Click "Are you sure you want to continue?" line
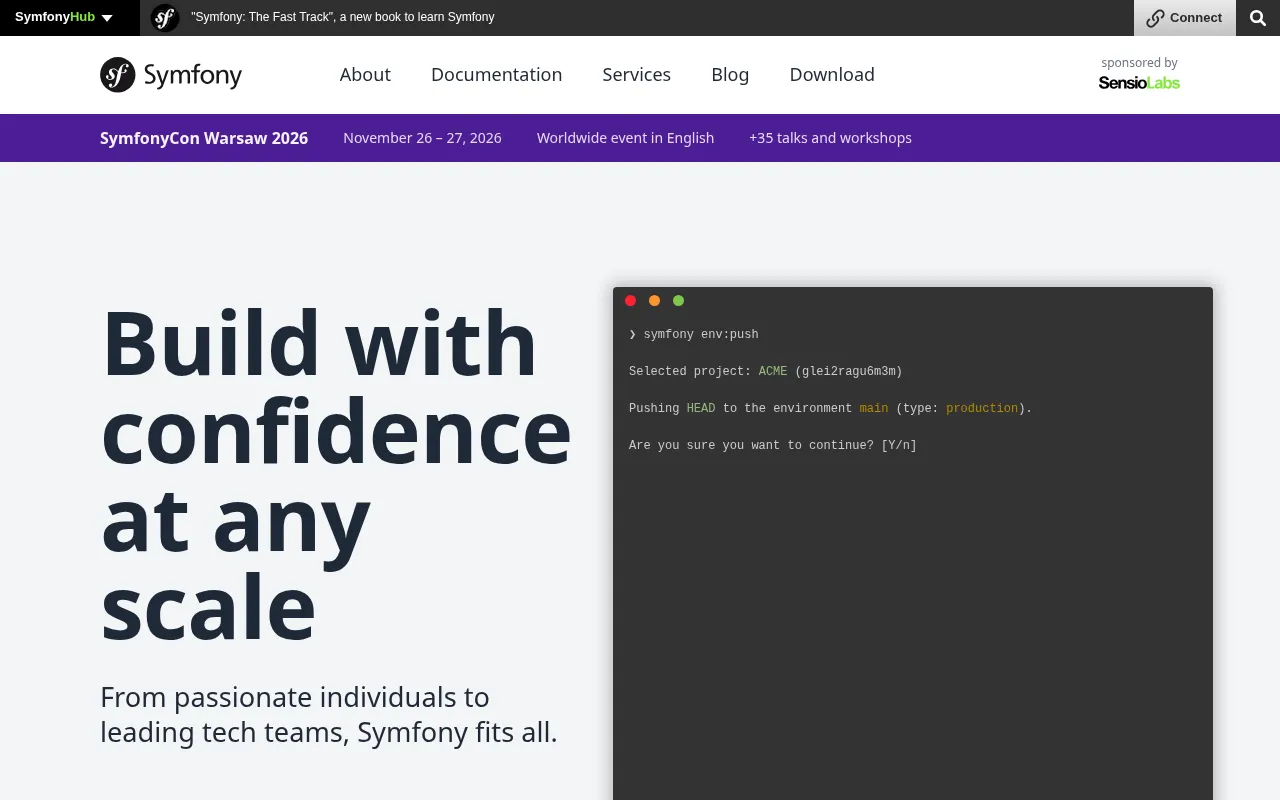The image size is (1280, 800). coord(773,446)
